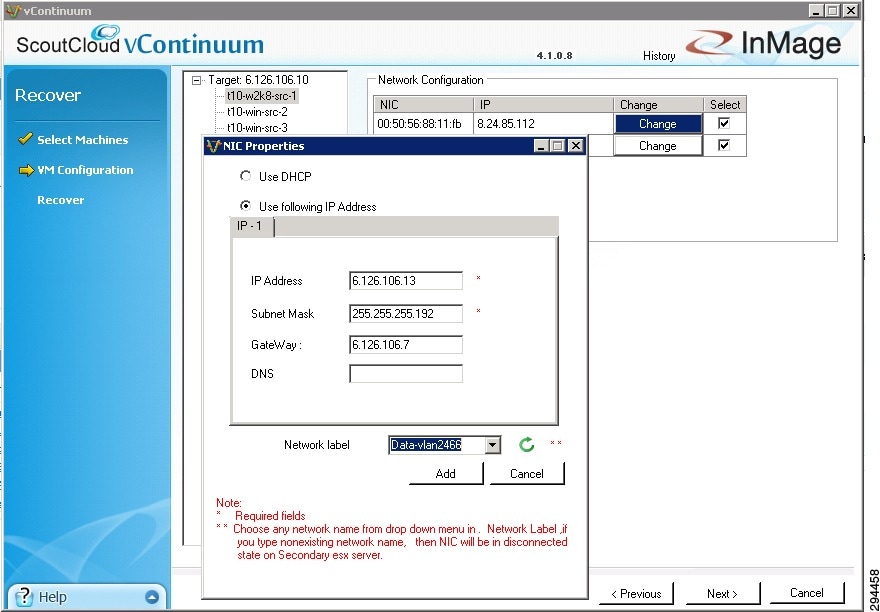Image resolution: width=880 pixels, height=612 pixels.
Task: Open the Network label dropdown arrow
Action: (492, 445)
